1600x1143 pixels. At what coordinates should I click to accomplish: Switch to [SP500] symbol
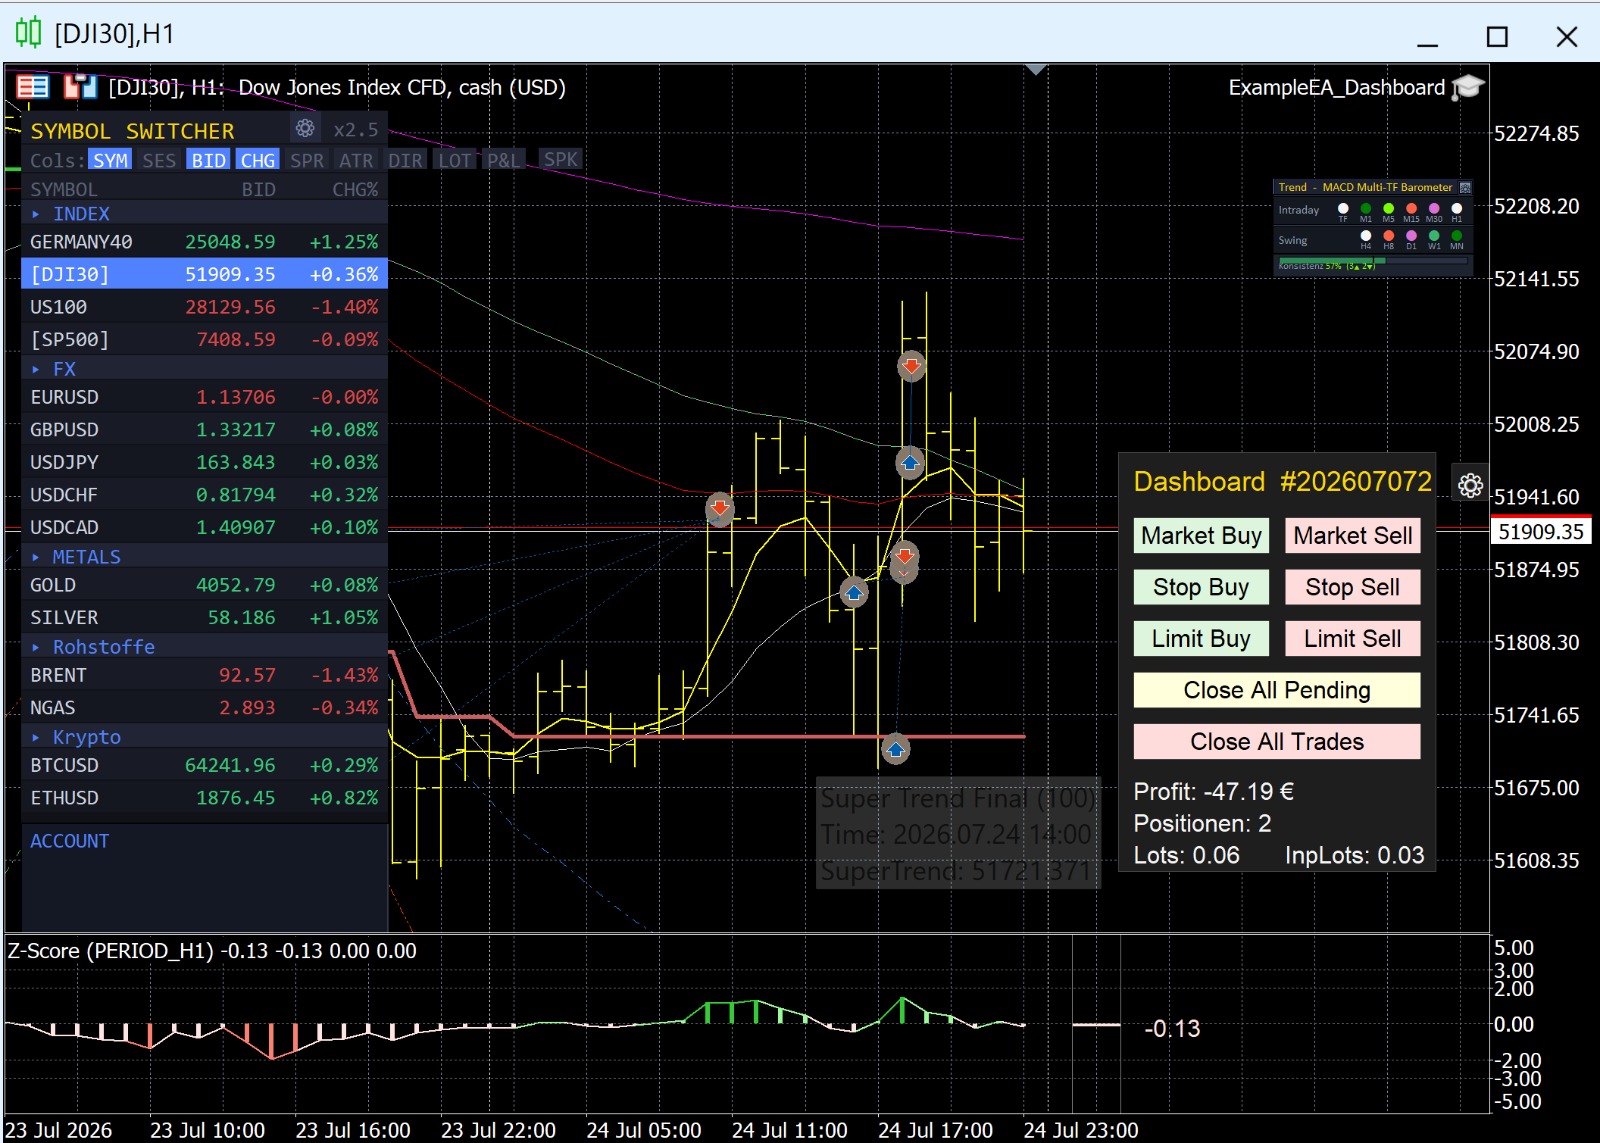click(x=204, y=339)
